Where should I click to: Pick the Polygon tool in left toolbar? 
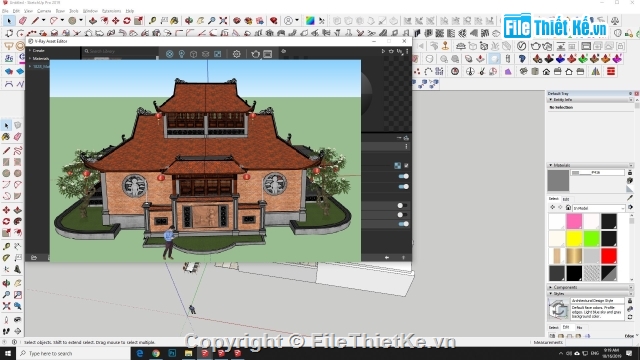point(18,173)
